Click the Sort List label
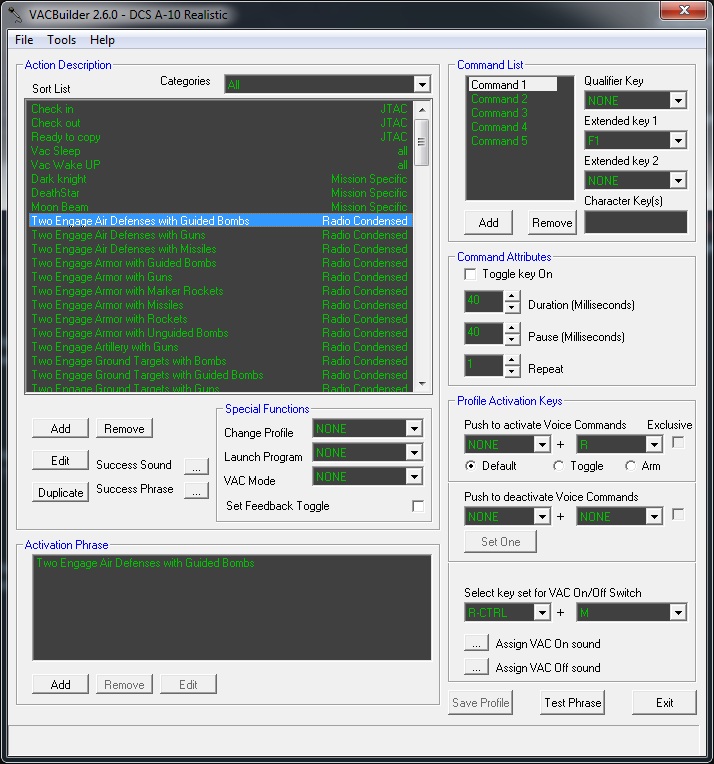This screenshot has height=764, width=714. coord(51,89)
